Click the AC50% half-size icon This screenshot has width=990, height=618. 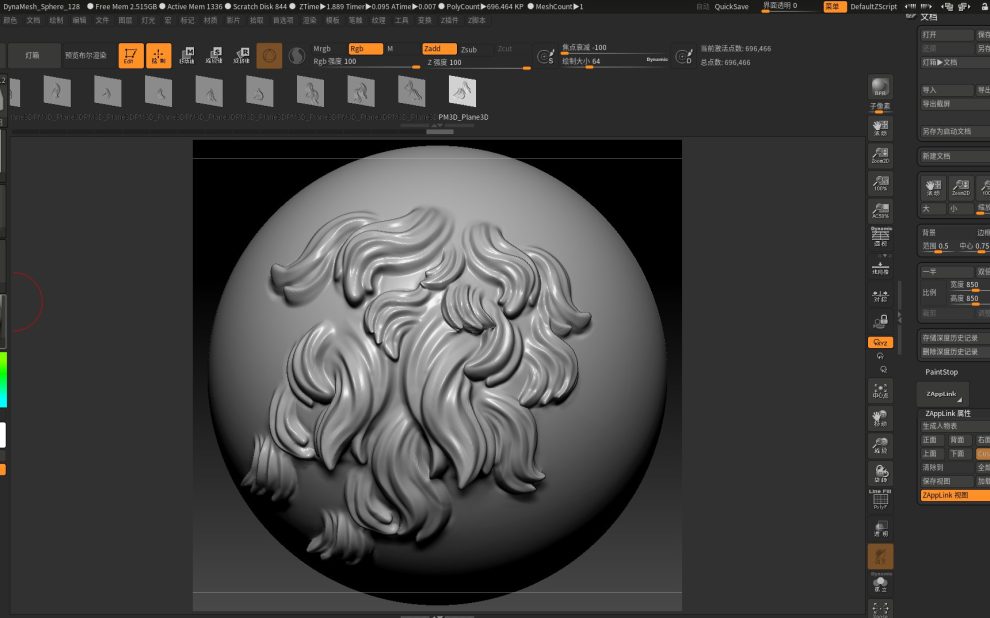tap(880, 209)
